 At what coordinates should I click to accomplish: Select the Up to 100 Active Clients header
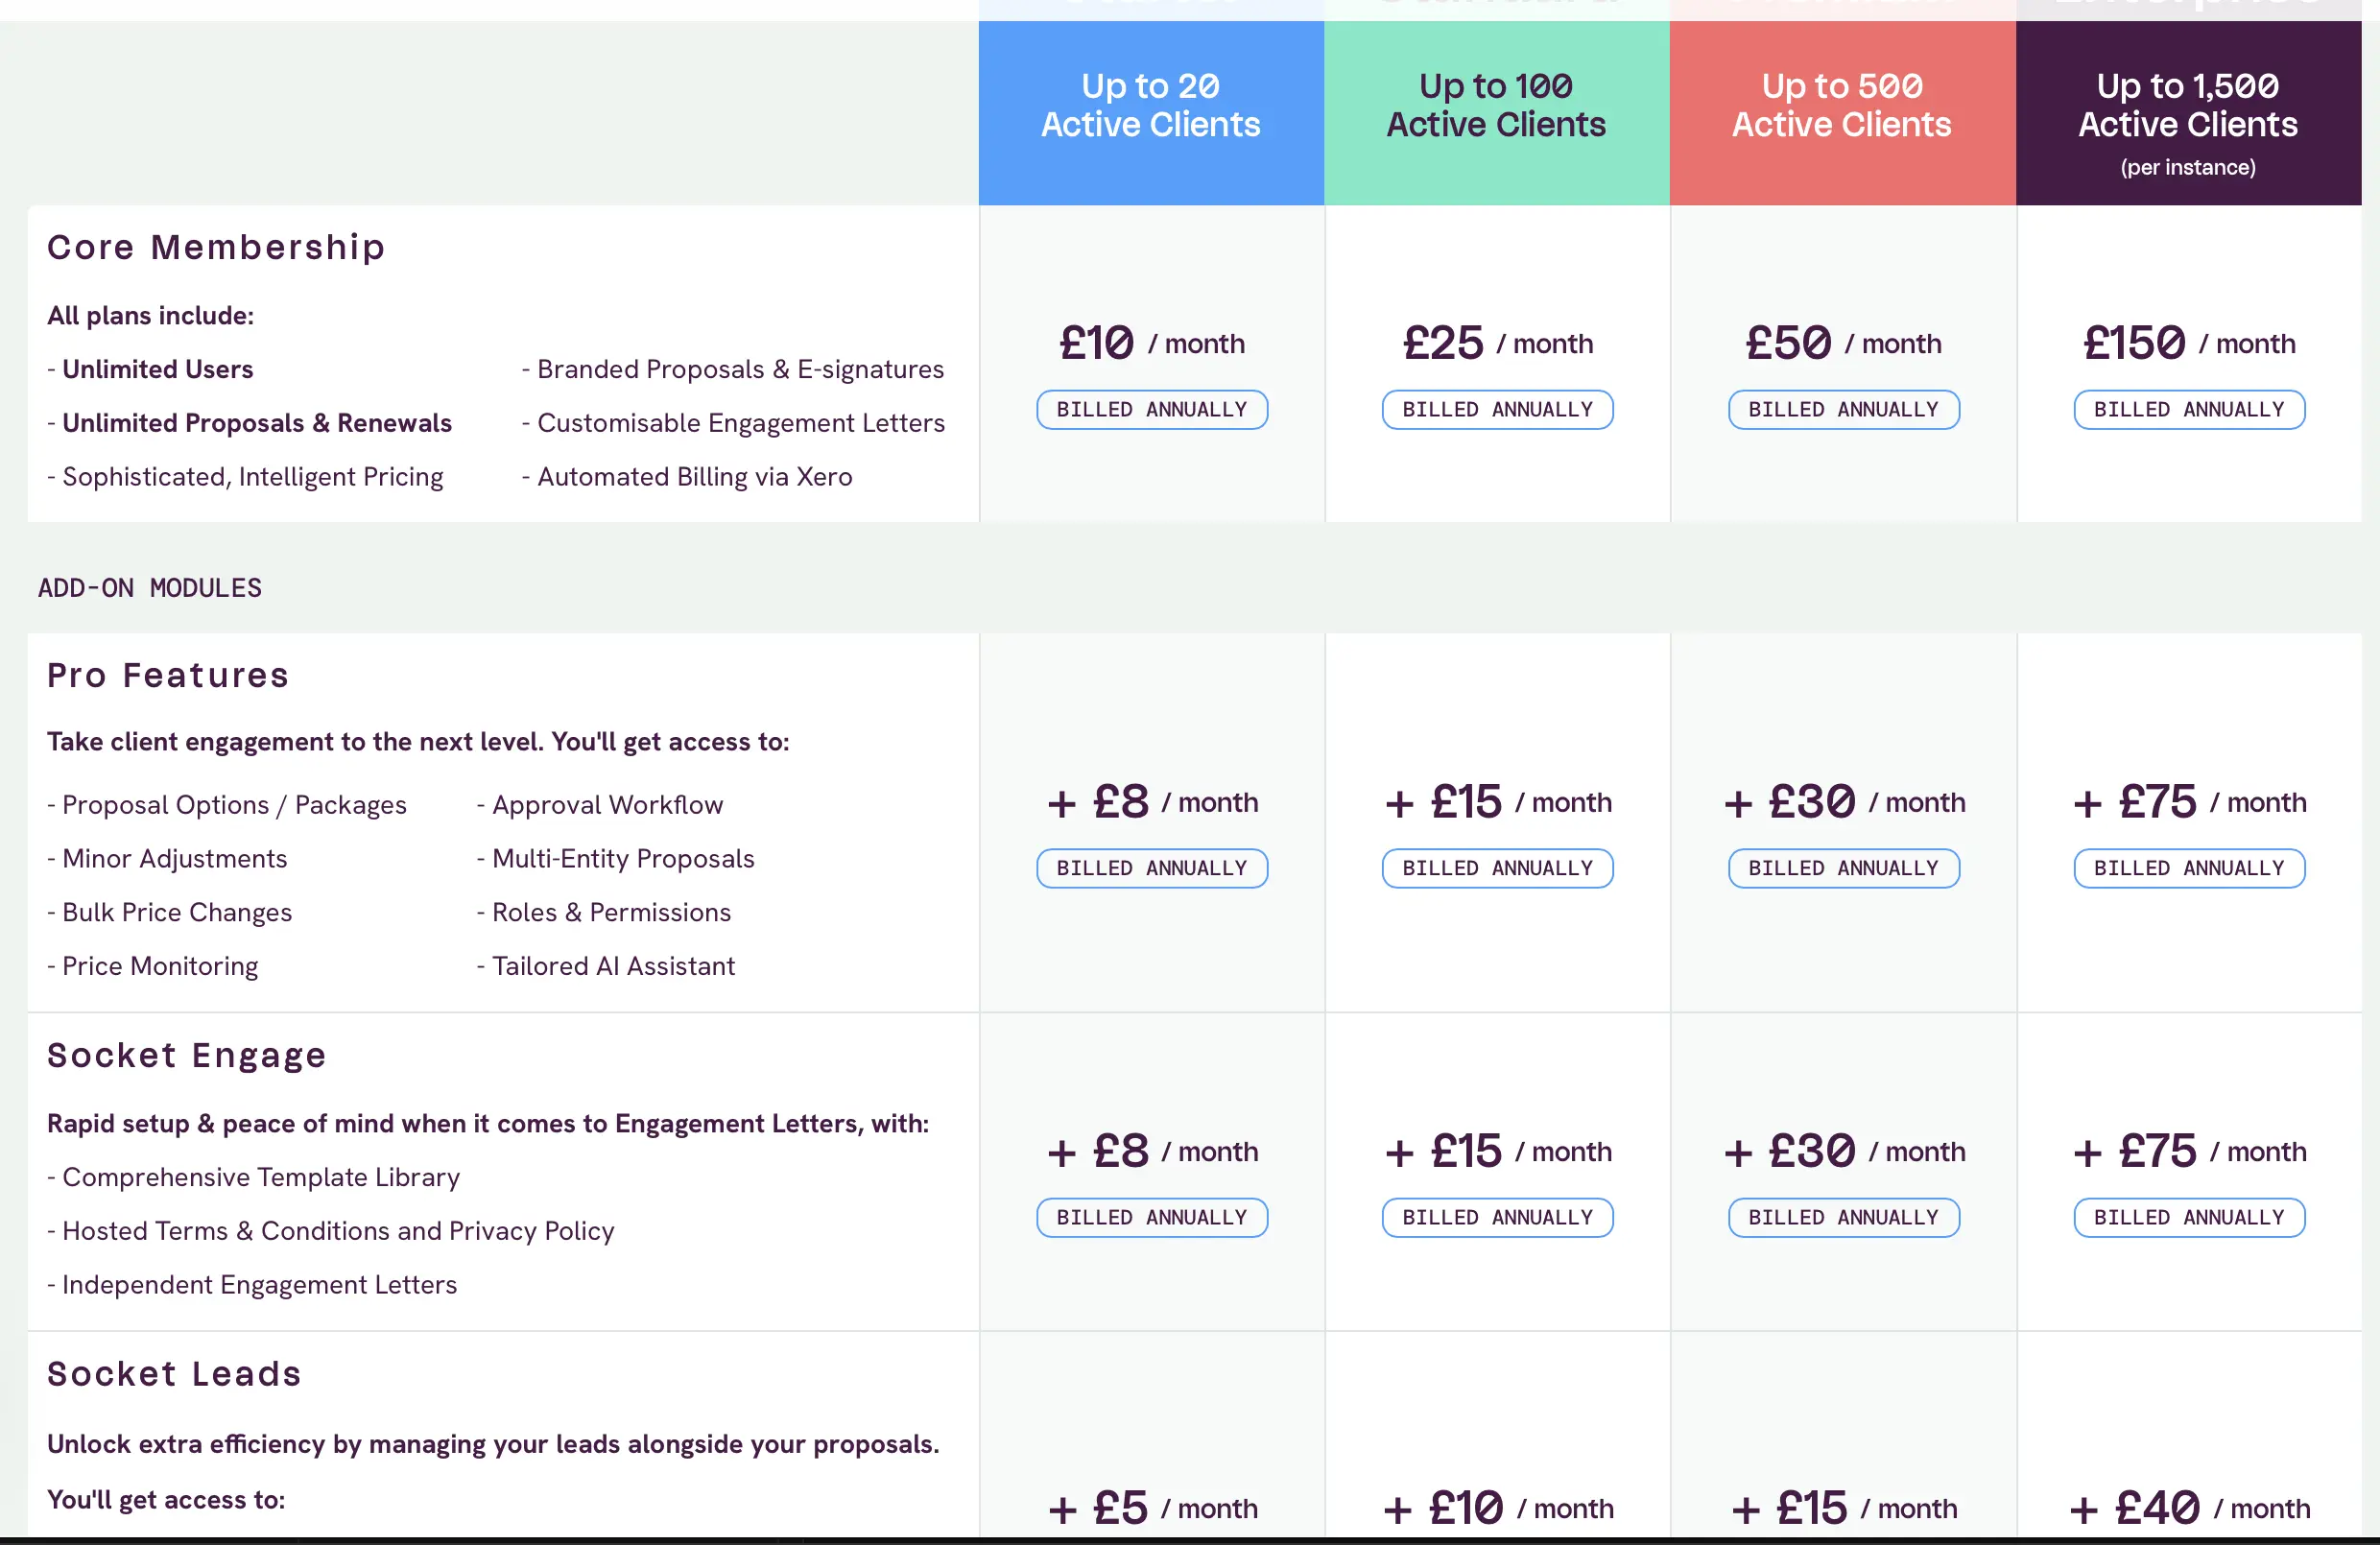(1497, 113)
